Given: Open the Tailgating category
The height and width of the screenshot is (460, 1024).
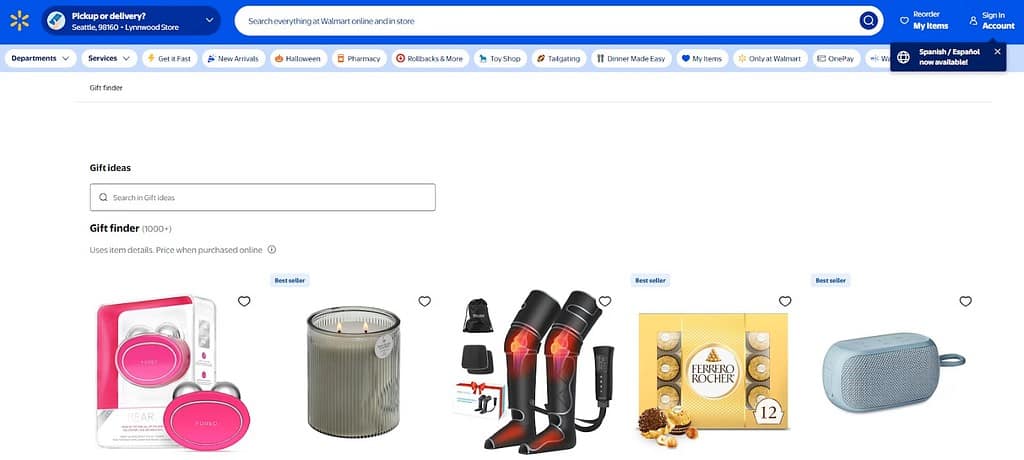Looking at the screenshot, I should [x=558, y=58].
